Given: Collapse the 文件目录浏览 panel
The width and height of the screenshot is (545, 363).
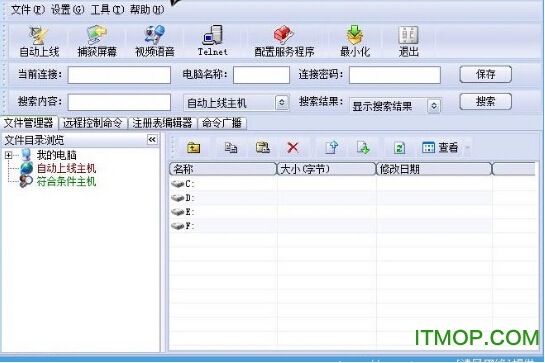Looking at the screenshot, I should 152,140.
